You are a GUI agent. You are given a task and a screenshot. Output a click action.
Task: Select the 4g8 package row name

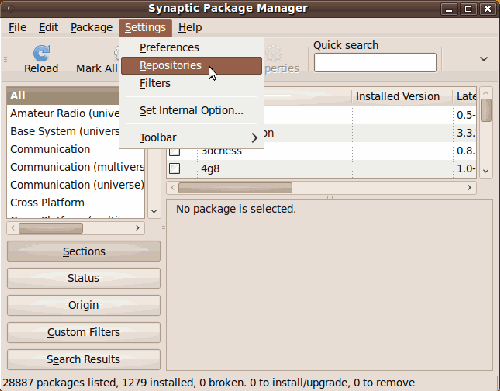click(x=210, y=169)
